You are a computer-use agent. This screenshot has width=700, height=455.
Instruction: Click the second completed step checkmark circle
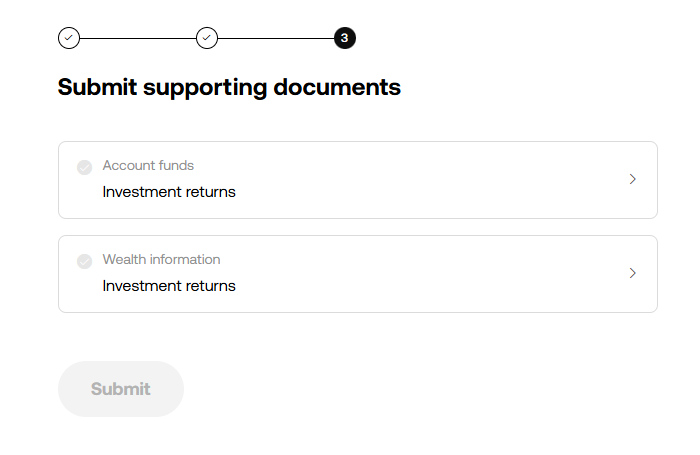click(x=207, y=38)
